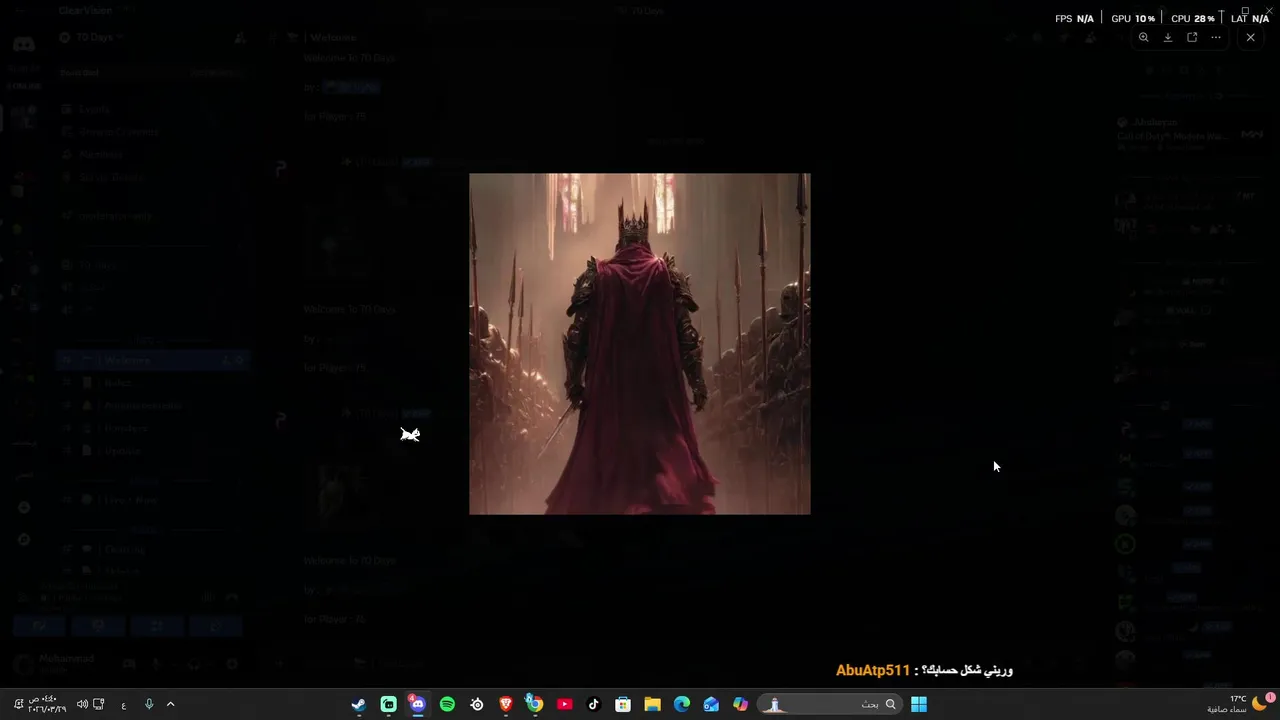Launch Microsoft Edge from taskbar
The height and width of the screenshot is (720, 1280).
(682, 704)
